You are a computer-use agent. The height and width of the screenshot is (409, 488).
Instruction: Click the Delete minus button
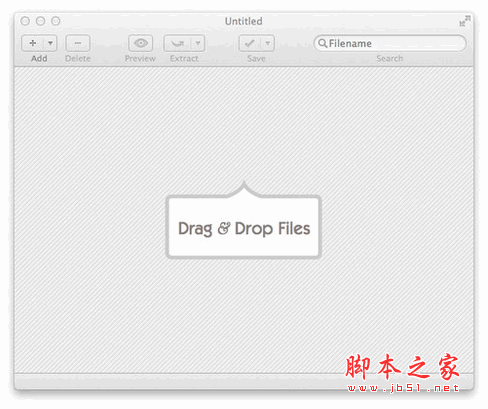point(78,43)
